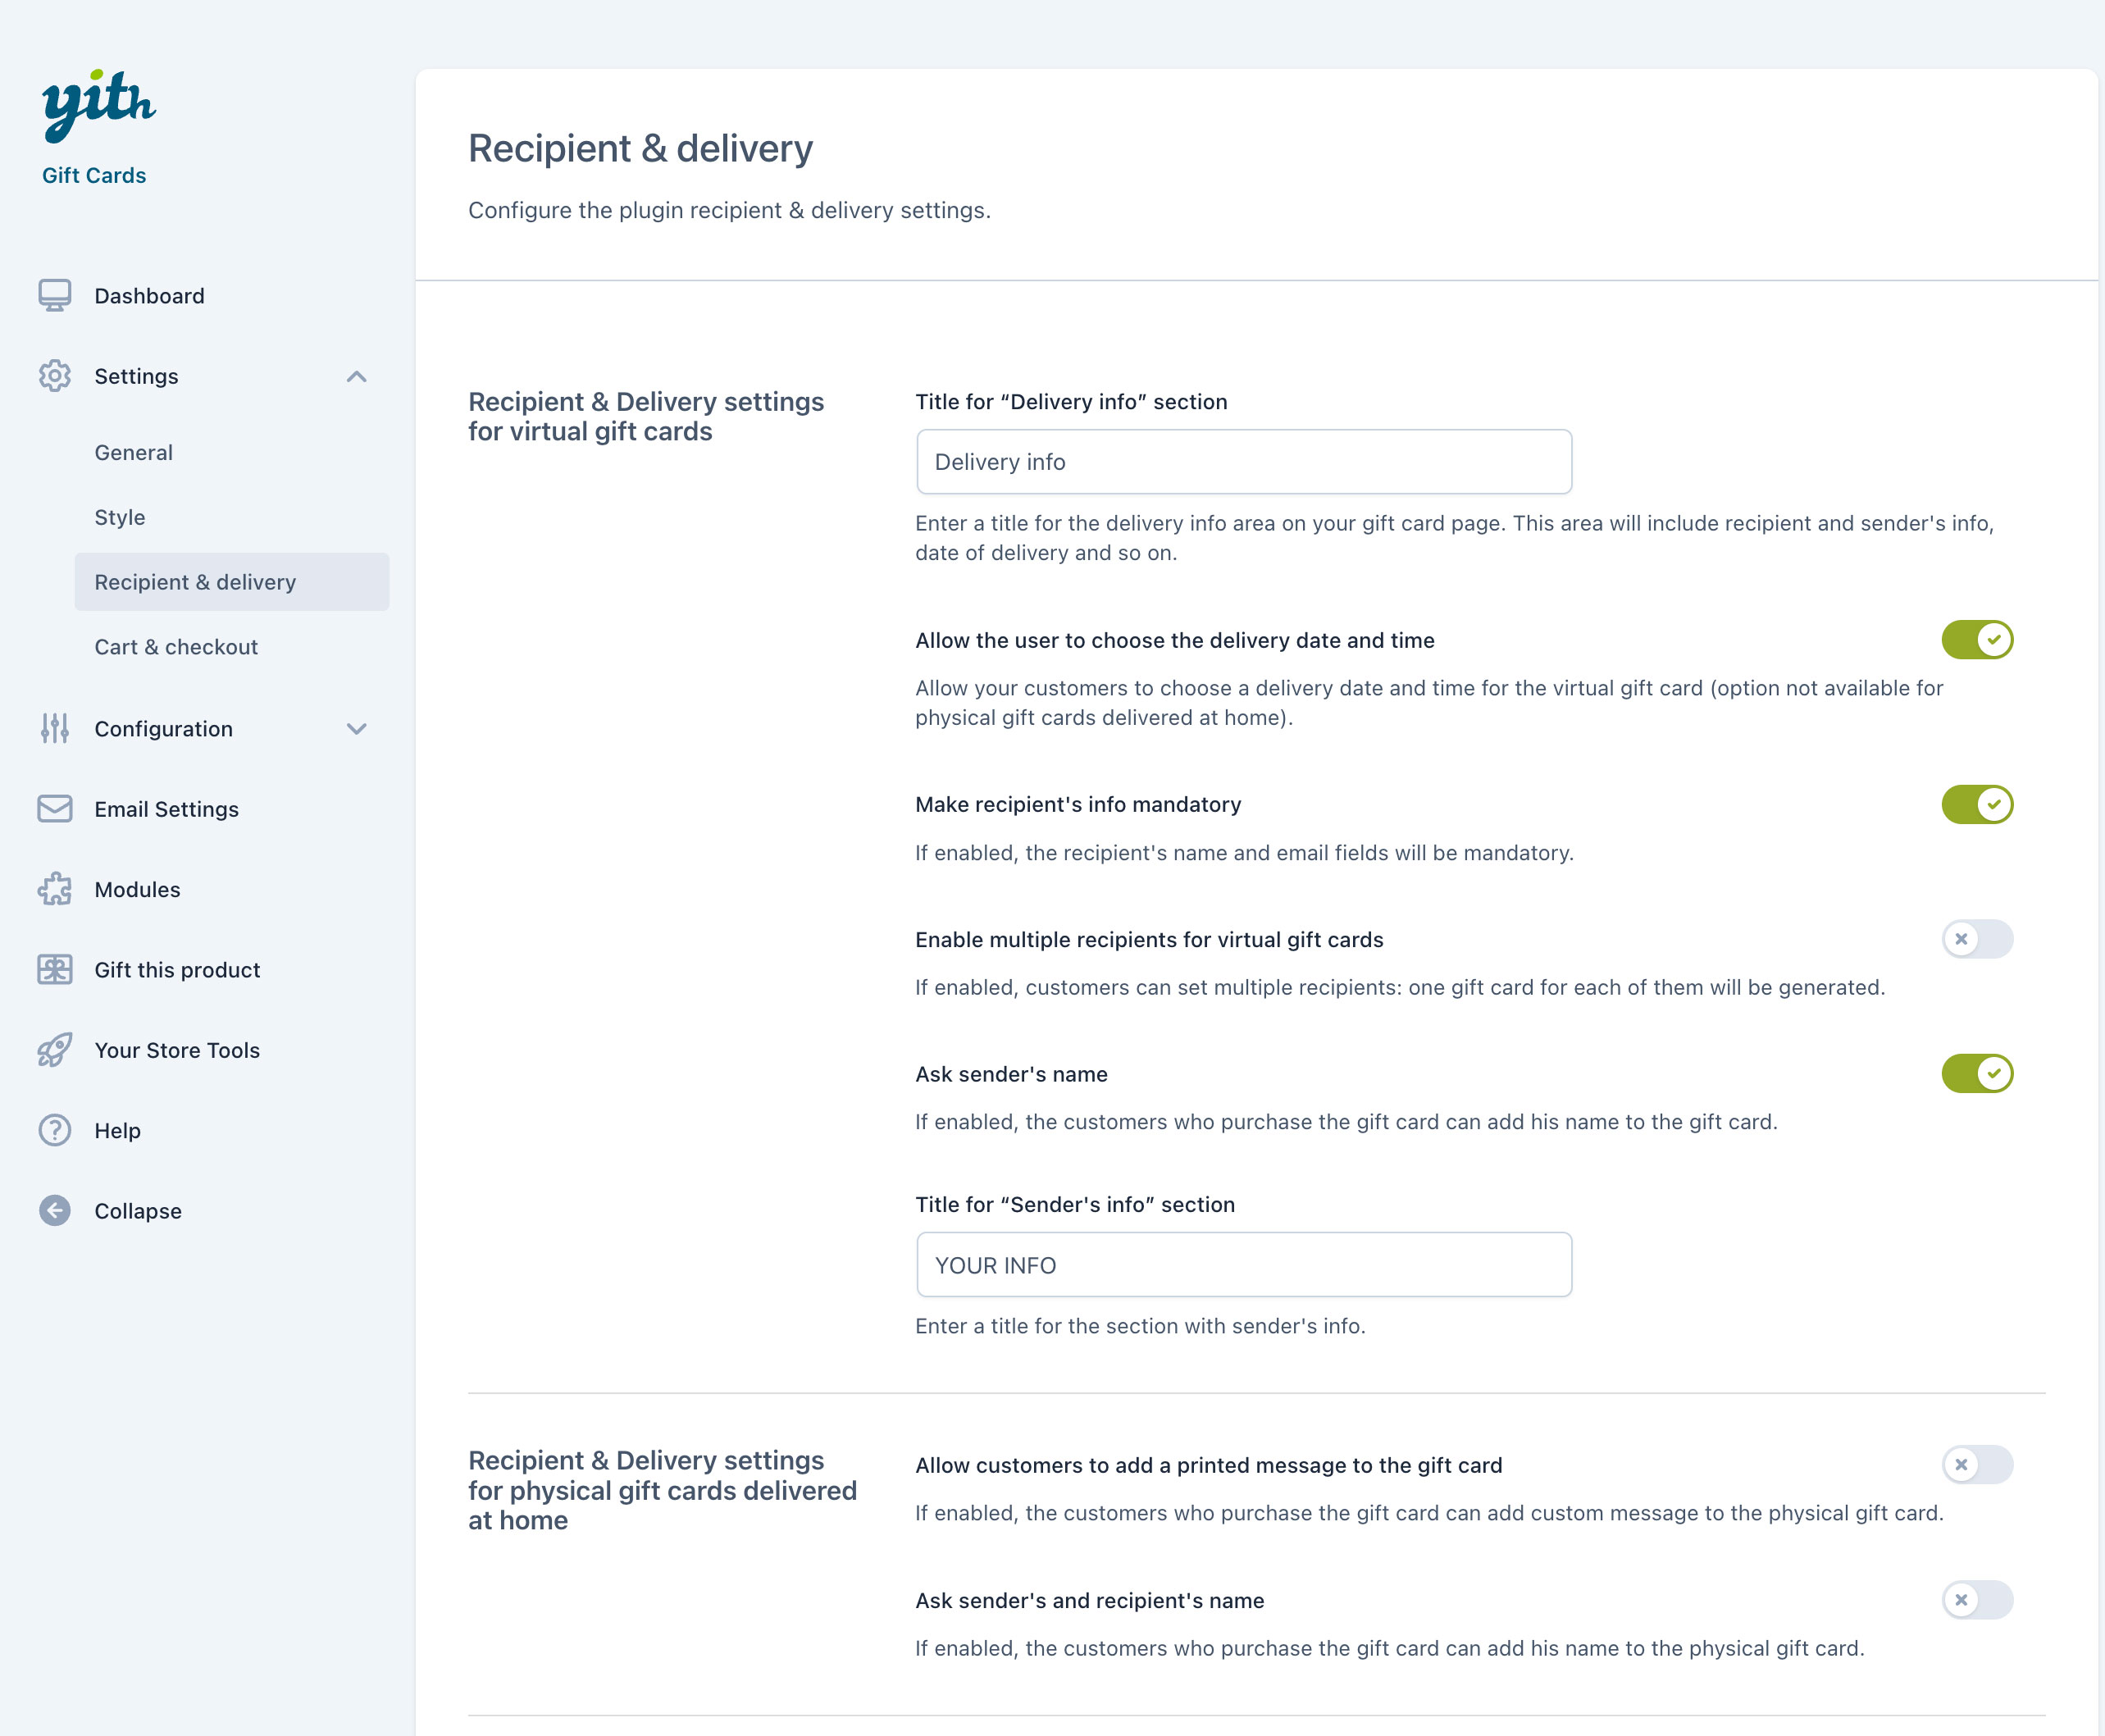
Task: Enable multiple recipients for virtual gift cards
Action: 1976,939
